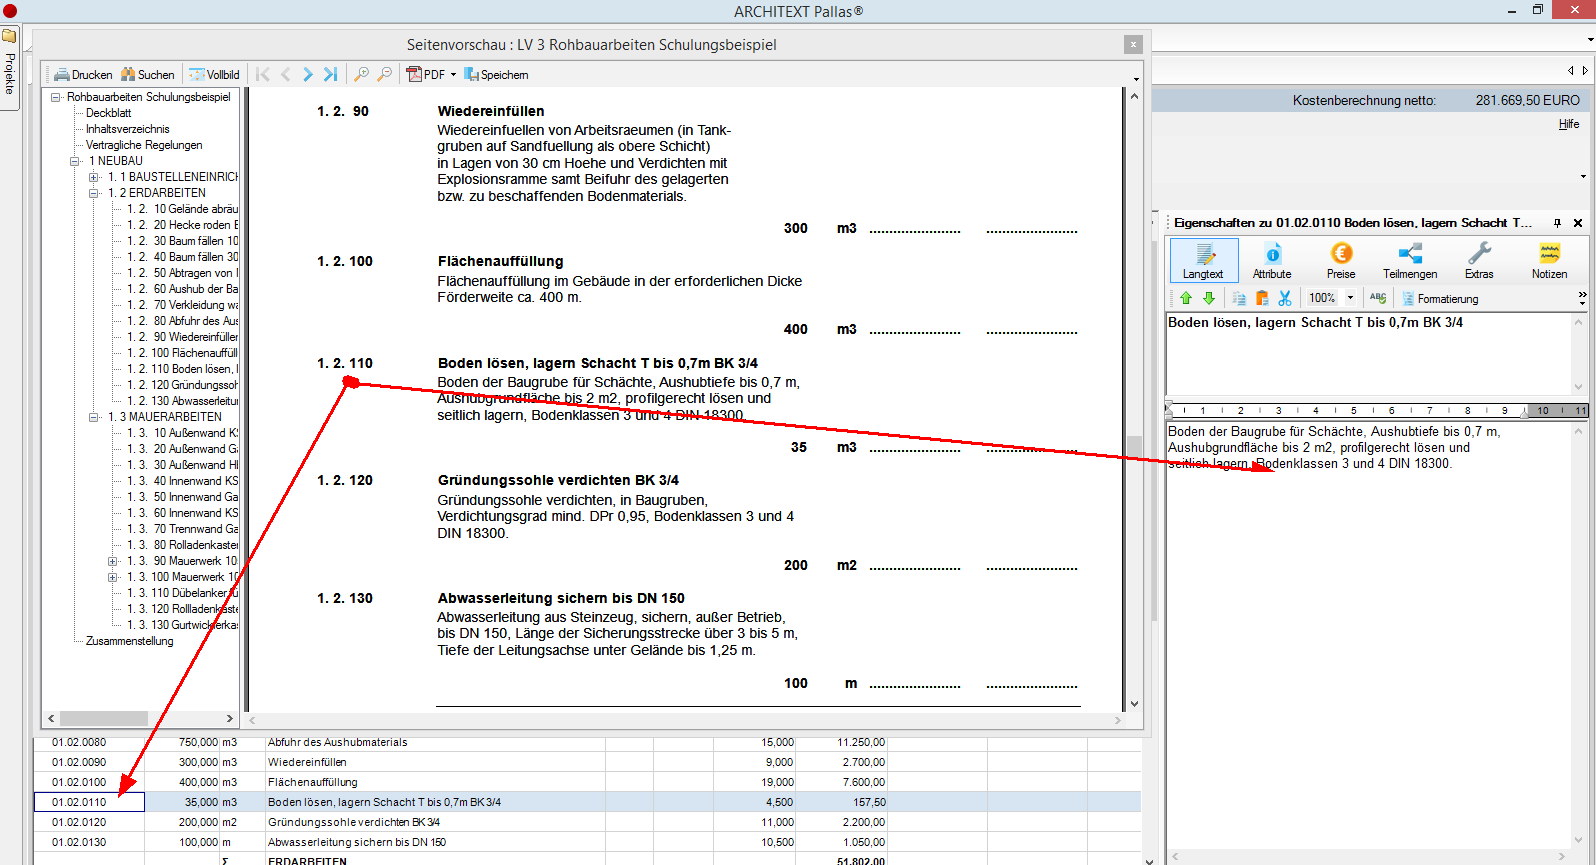Viewport: 1596px width, 865px height.
Task: Go to next preview page
Action: click(x=308, y=75)
